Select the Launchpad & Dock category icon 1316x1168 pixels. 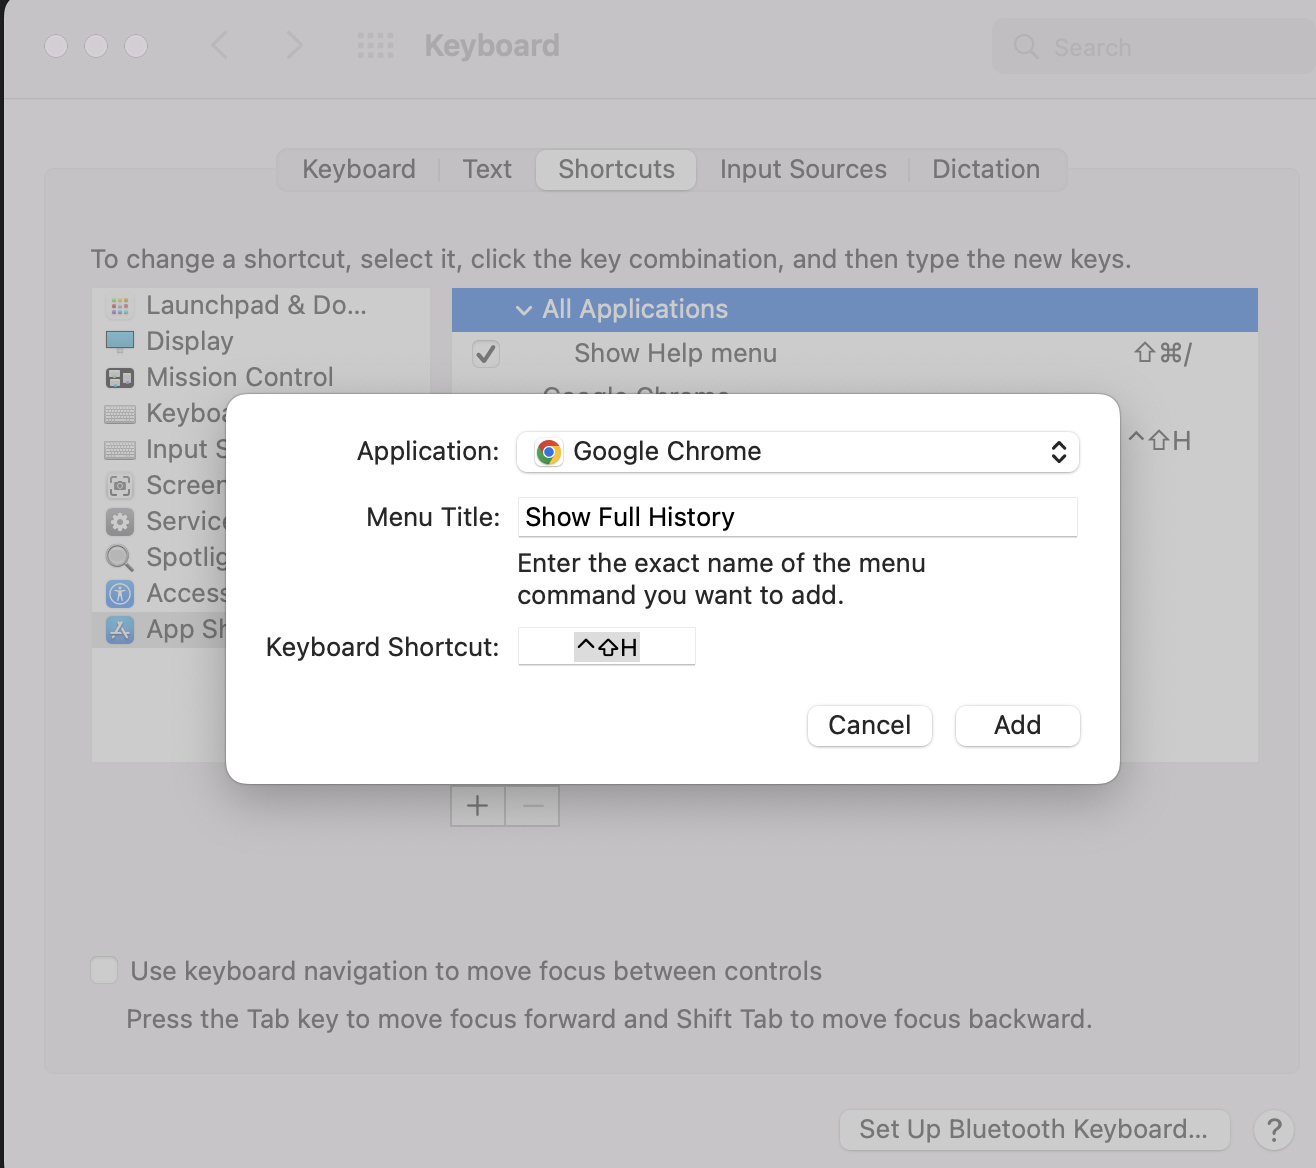[x=120, y=306]
